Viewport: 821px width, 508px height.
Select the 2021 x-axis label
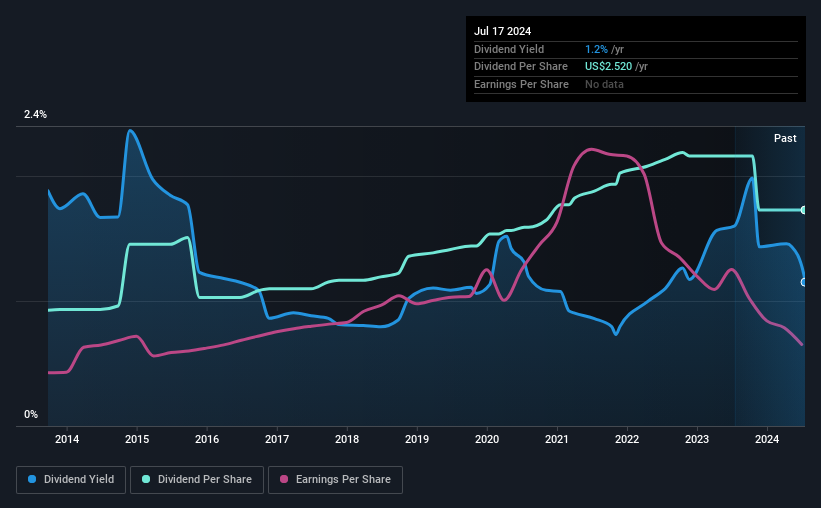point(557,439)
